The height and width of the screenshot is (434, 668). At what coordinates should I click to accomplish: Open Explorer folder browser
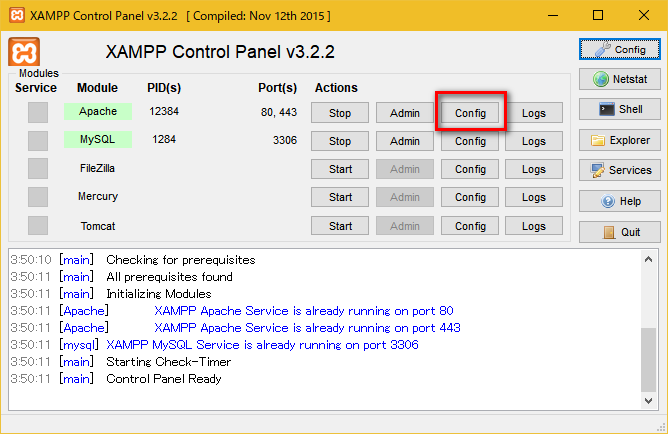[620, 140]
